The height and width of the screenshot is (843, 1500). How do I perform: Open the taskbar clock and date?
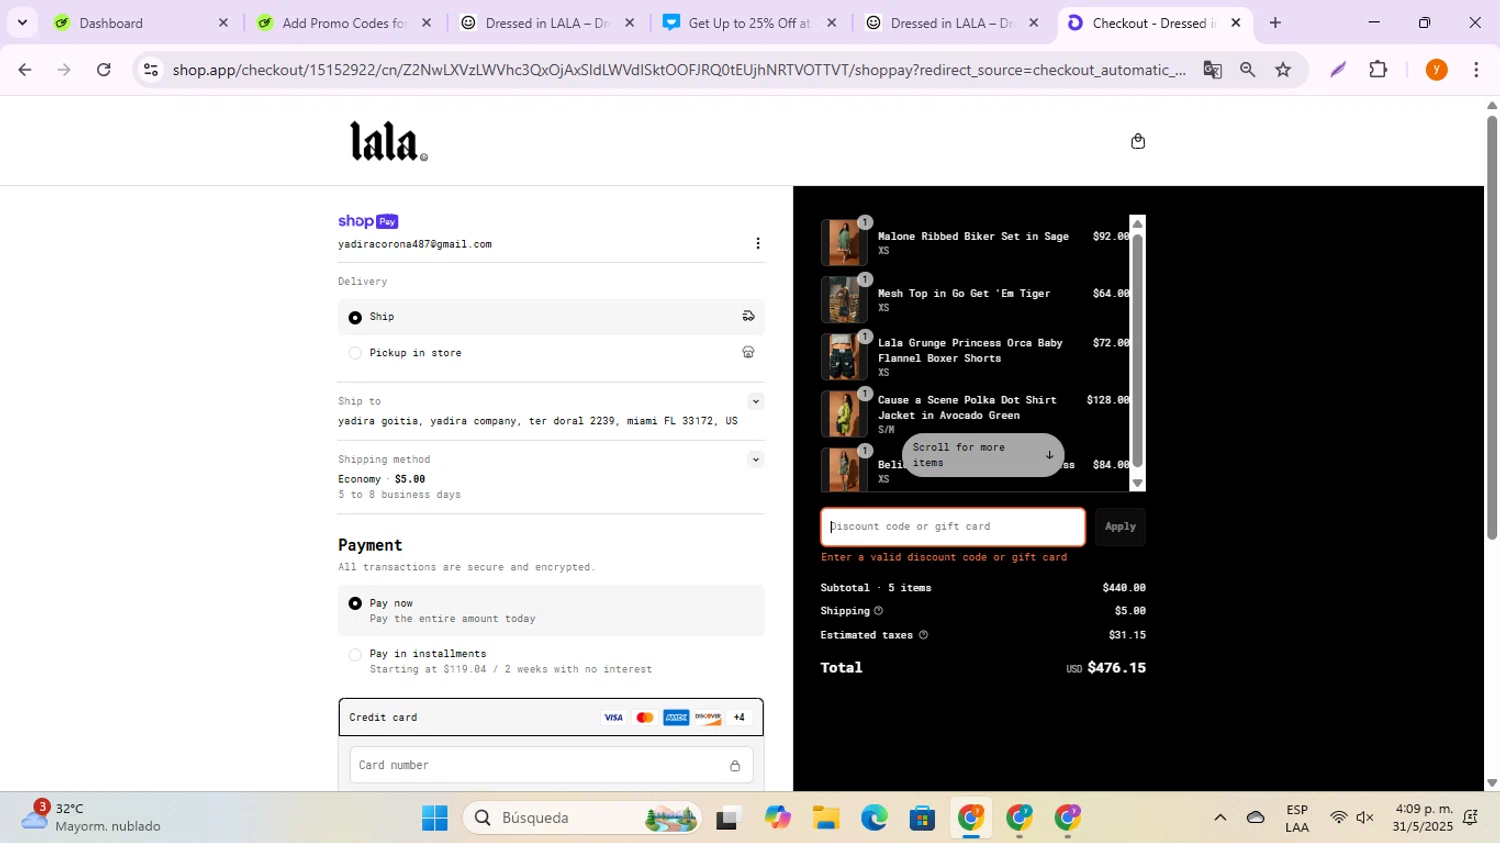tap(1424, 818)
